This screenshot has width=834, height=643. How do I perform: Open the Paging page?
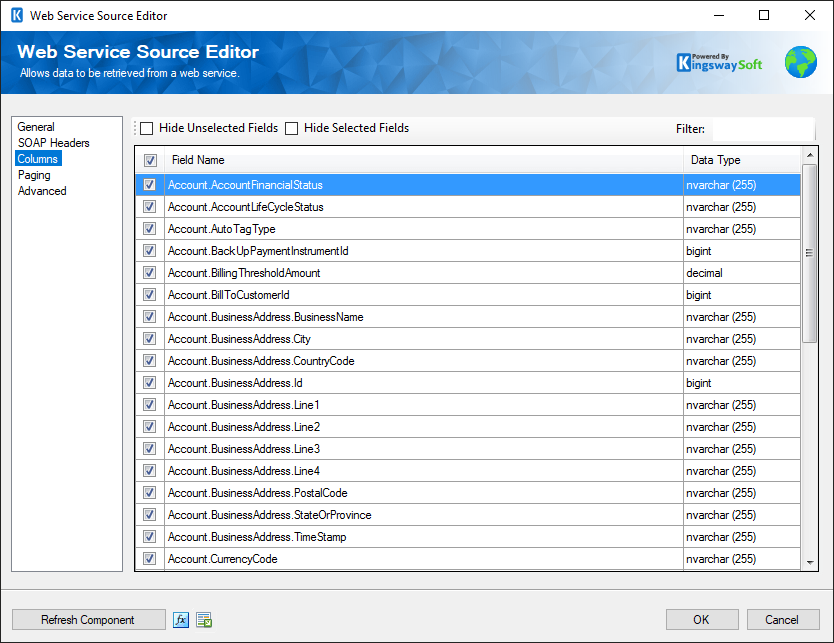(34, 175)
